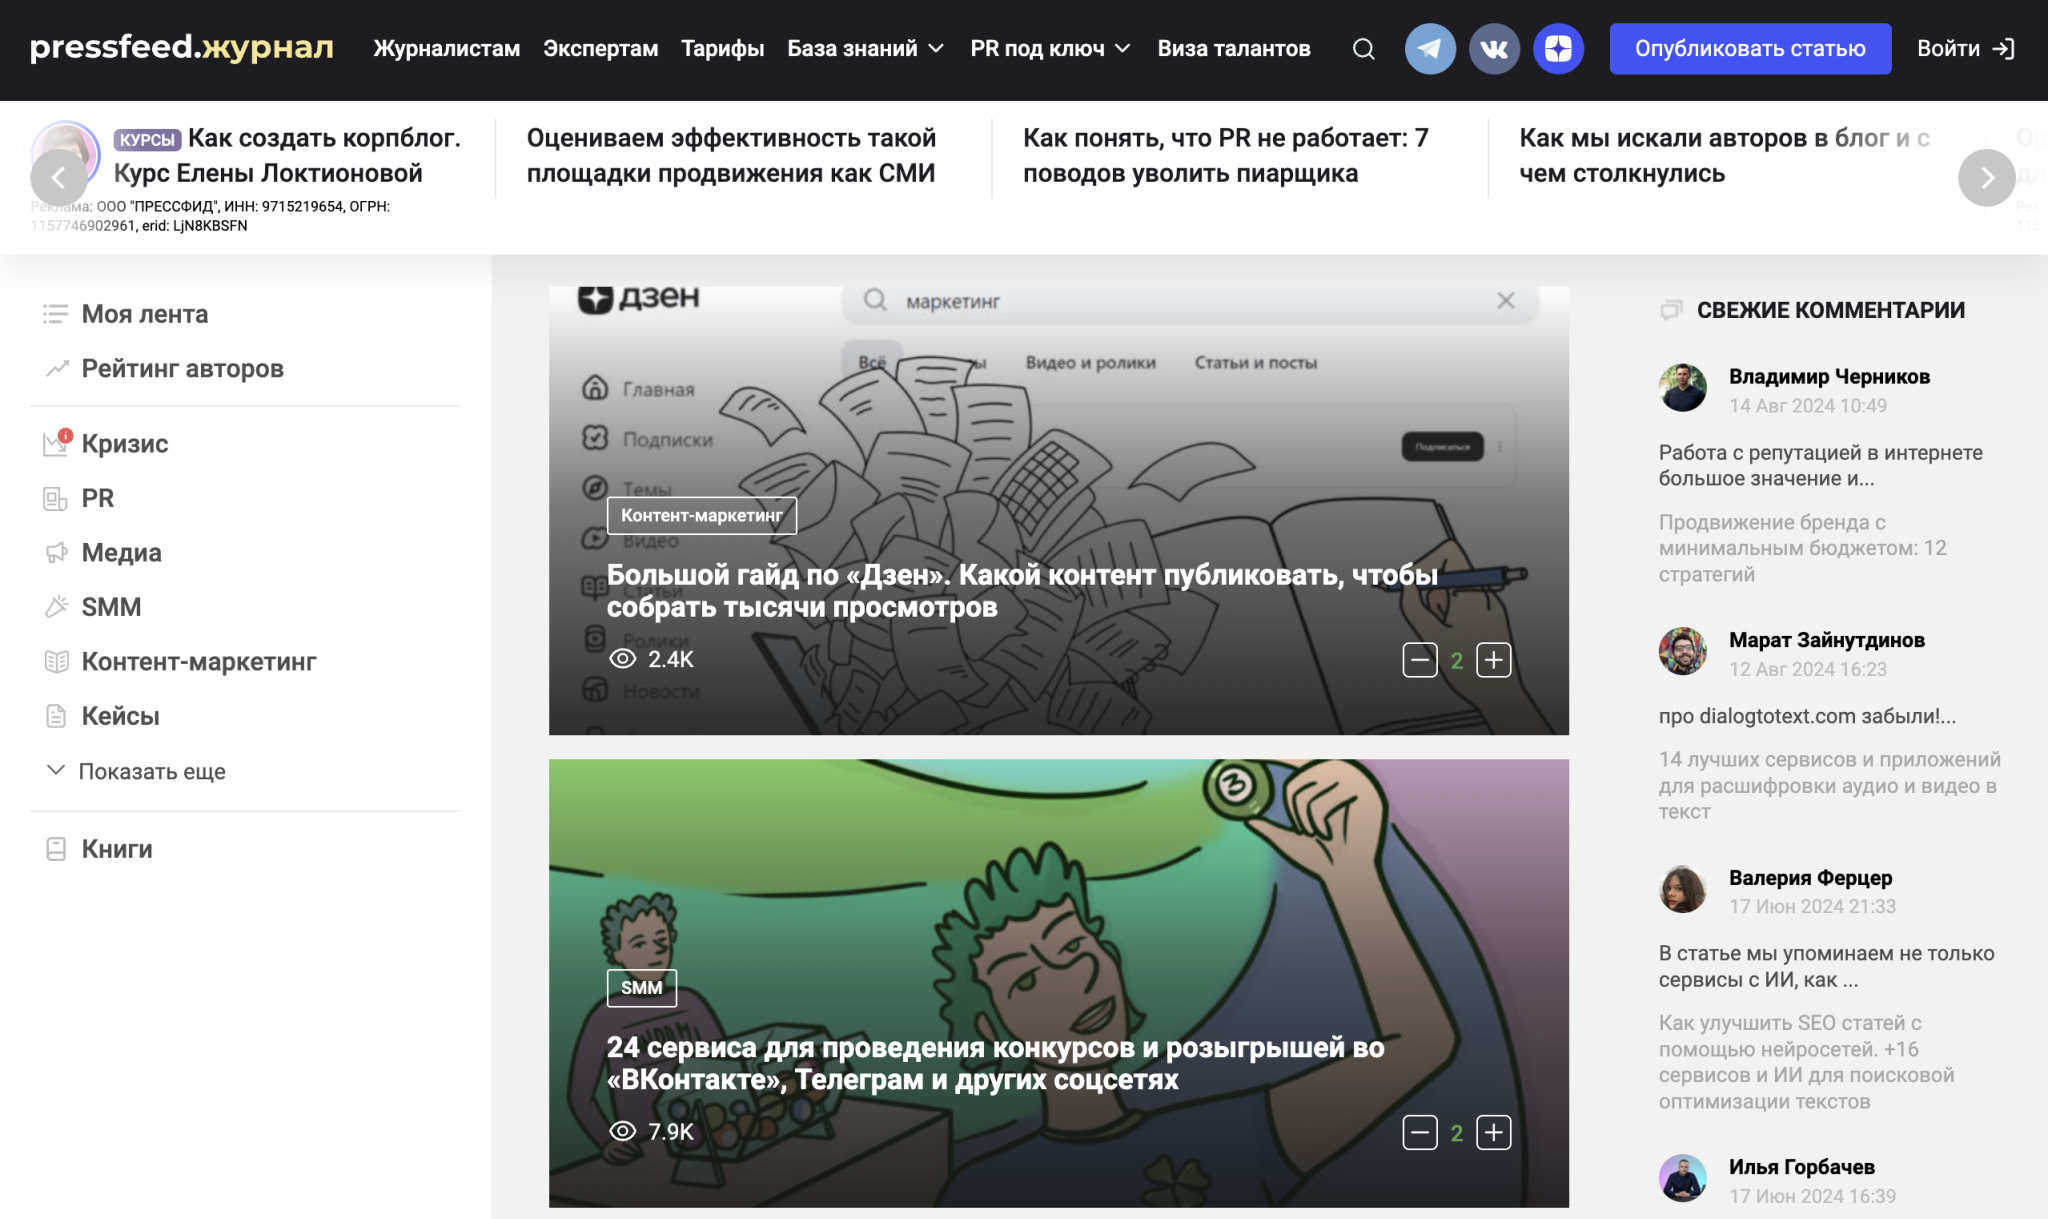The image size is (2048, 1219).
Task: Click the Опубликовать статью button
Action: click(x=1749, y=49)
